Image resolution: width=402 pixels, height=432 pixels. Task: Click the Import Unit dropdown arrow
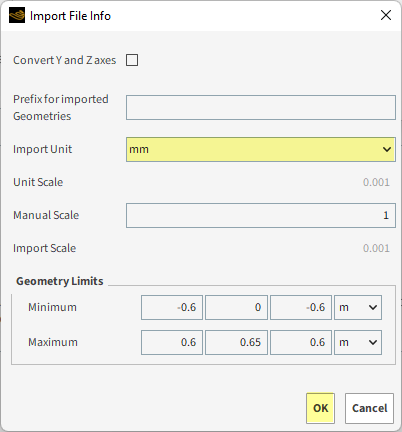coord(387,149)
